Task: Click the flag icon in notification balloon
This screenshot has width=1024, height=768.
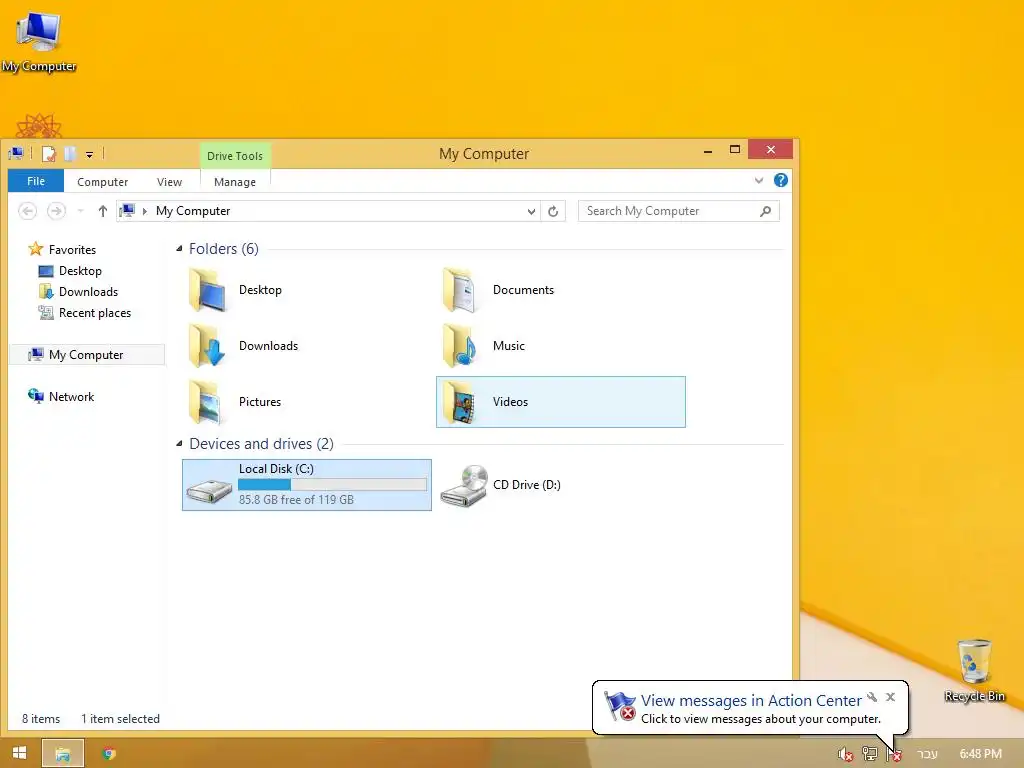Action: (620, 706)
